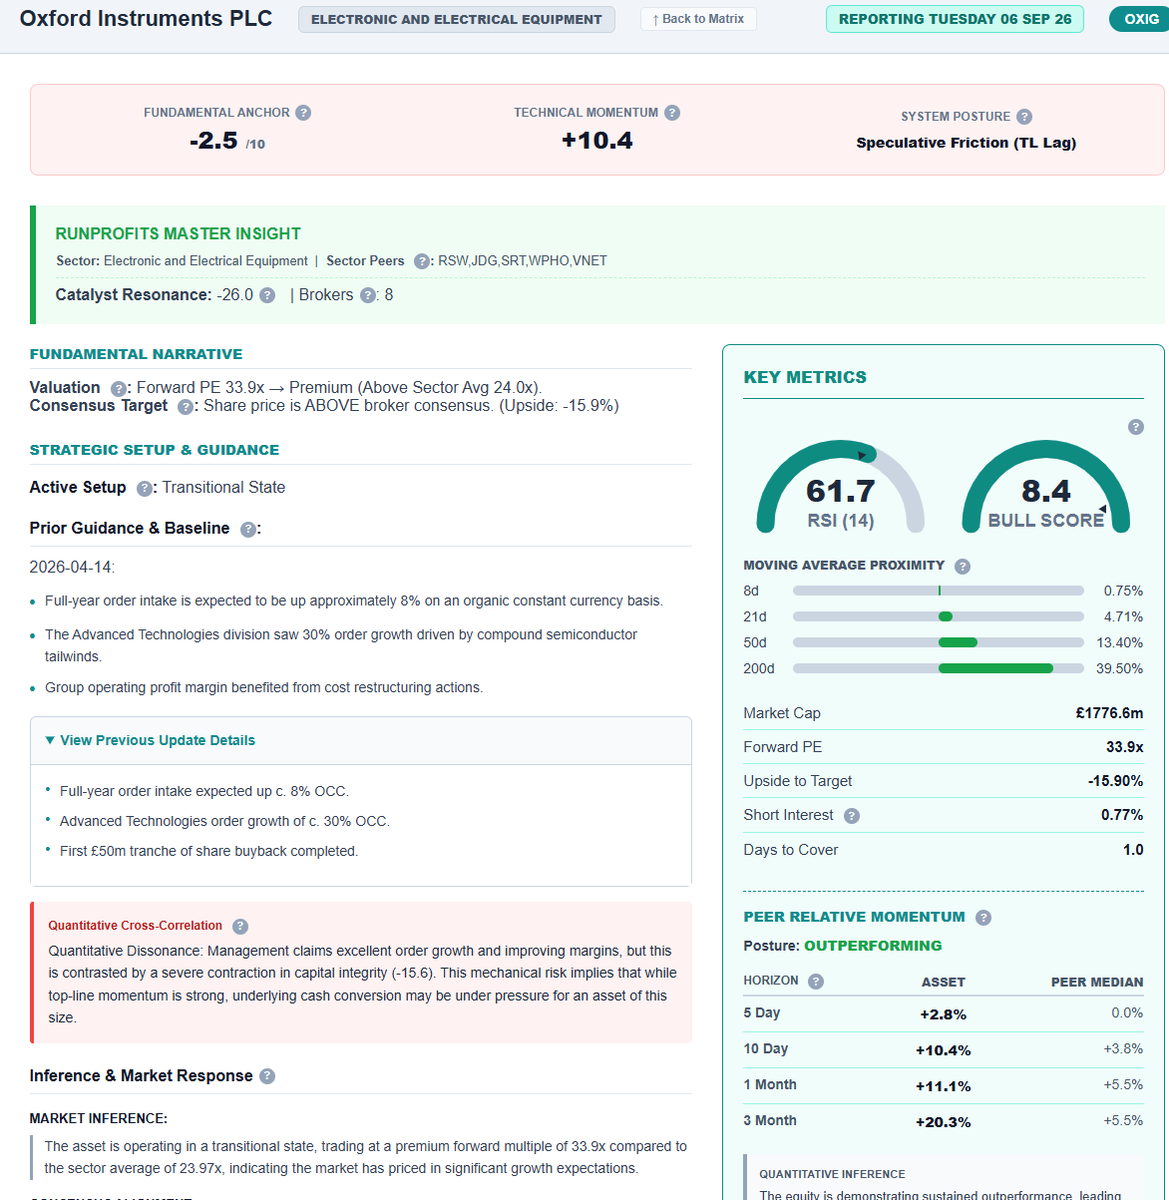Image resolution: width=1169 pixels, height=1200 pixels.
Task: Click the 2026-04-14 guidance date
Action: 72,568
